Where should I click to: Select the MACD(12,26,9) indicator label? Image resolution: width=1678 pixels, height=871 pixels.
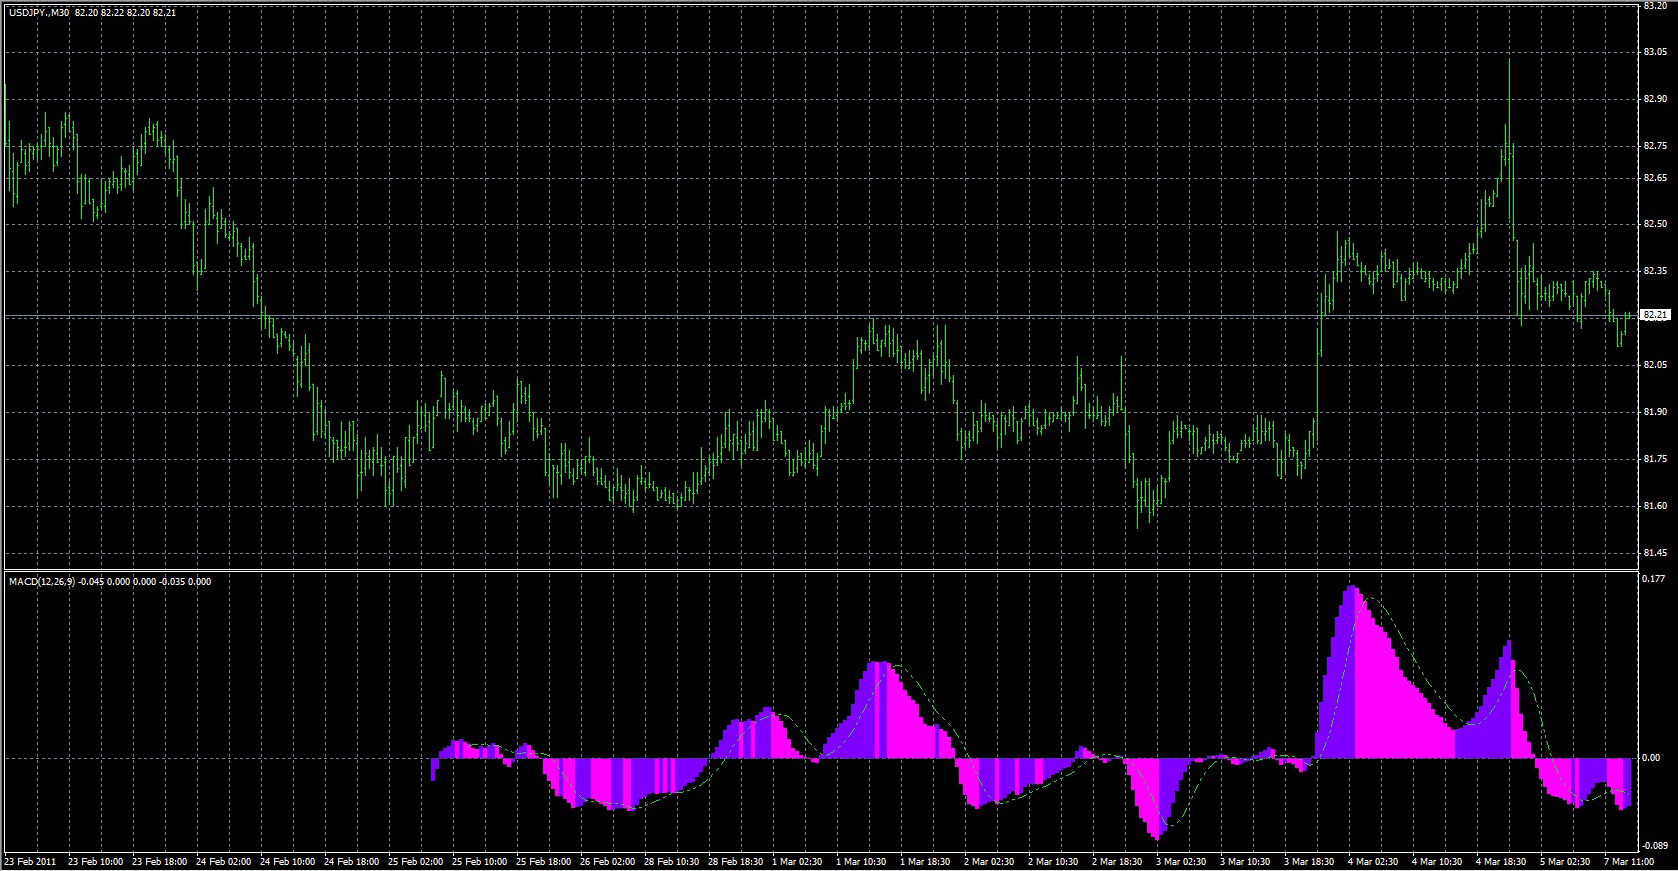(40, 581)
